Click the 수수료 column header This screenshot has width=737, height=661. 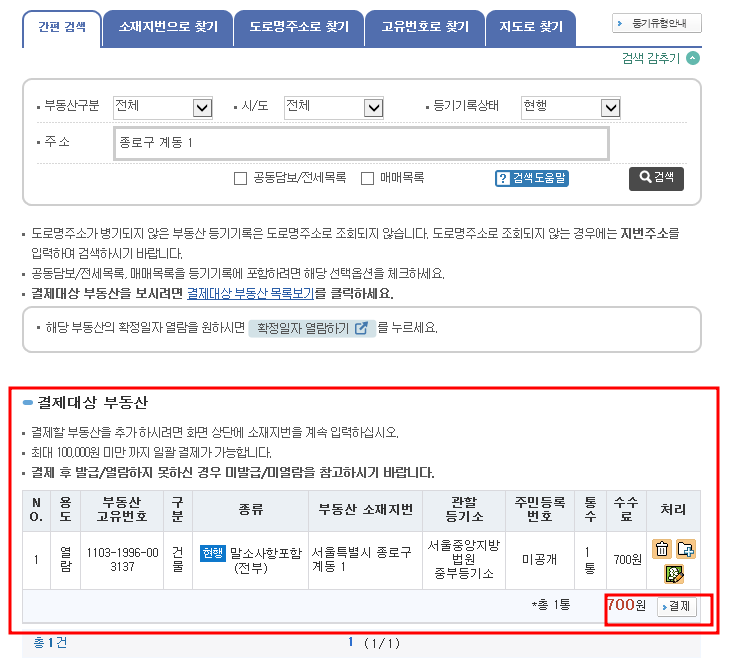click(x=626, y=511)
